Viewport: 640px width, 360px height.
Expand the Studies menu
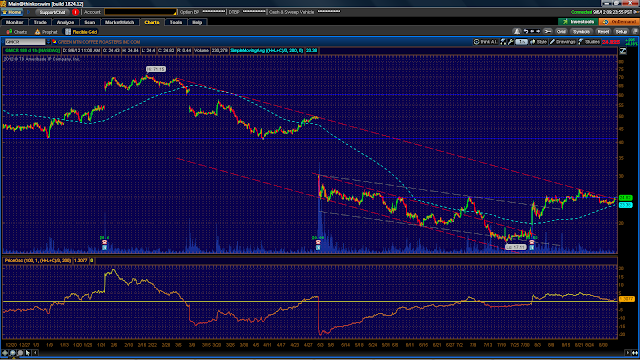coord(589,42)
